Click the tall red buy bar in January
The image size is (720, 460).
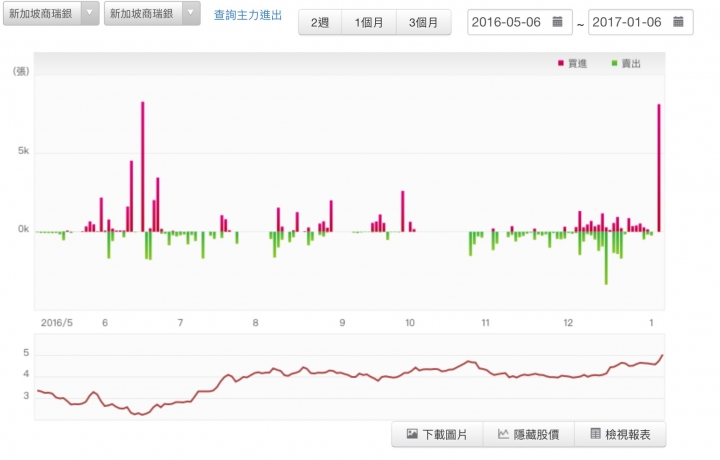[x=659, y=168]
